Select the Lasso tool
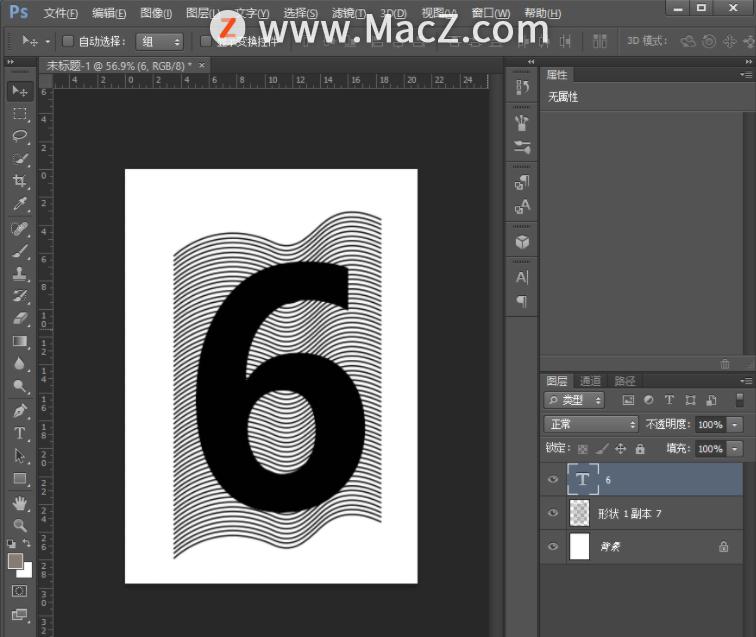756x637 pixels. point(19,137)
